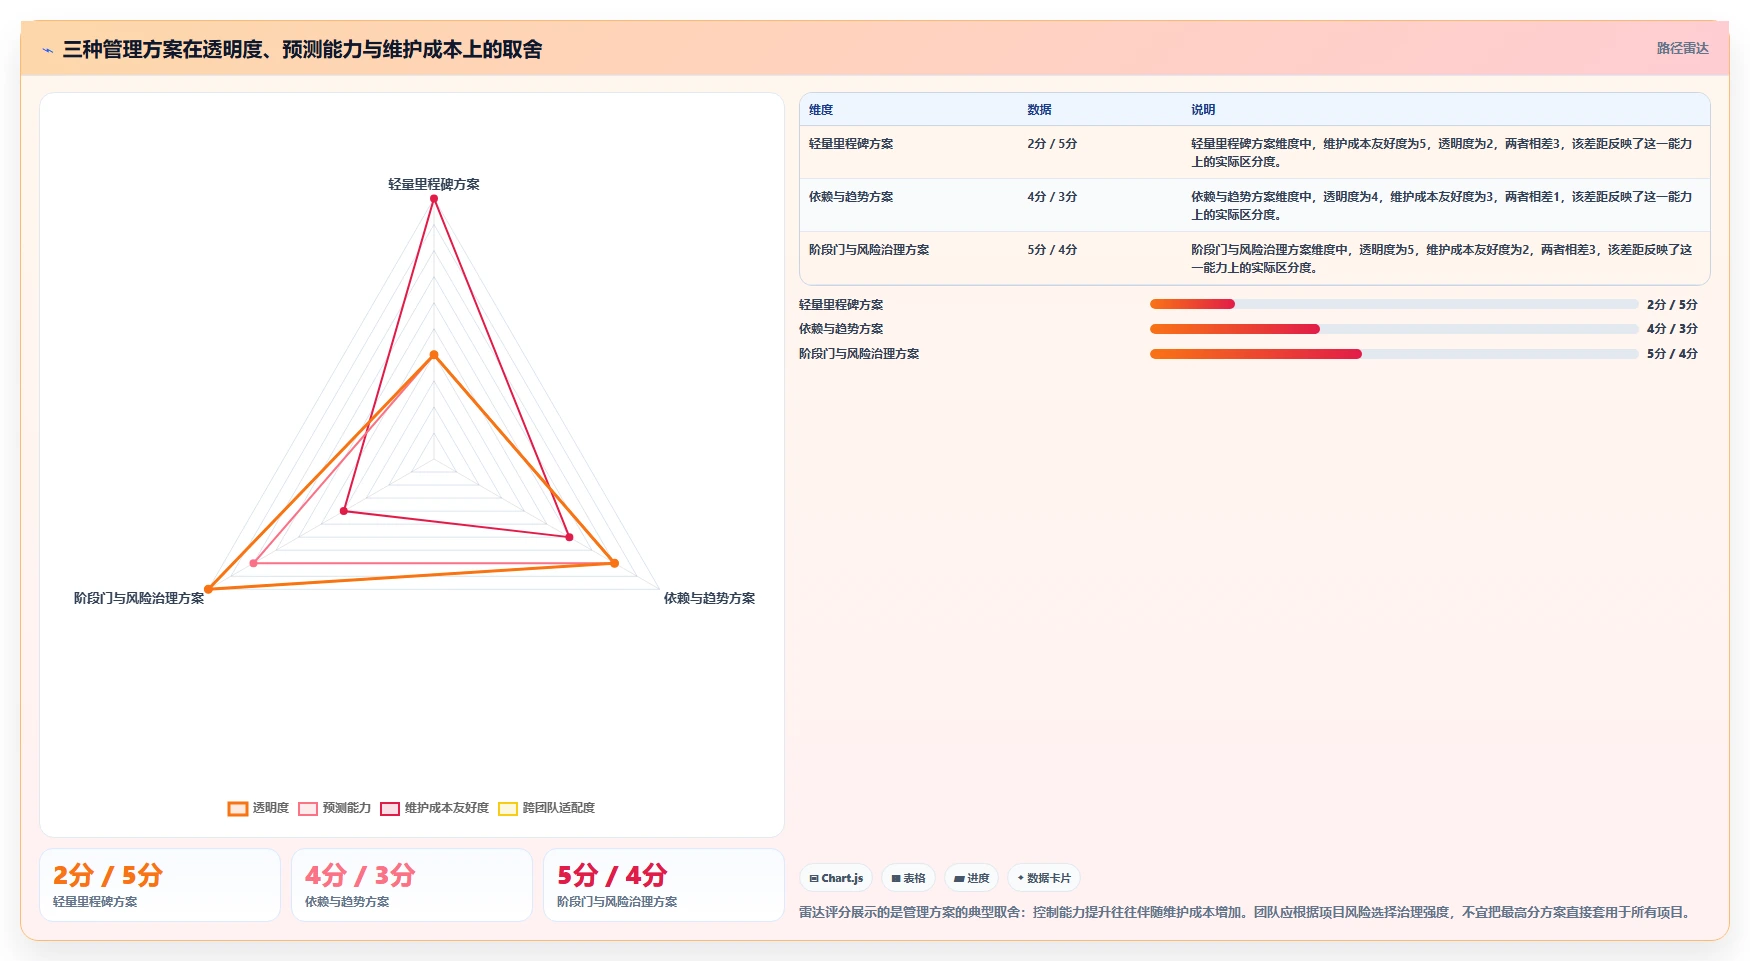
Task: Click the 轻量里程碑方案 progress bar
Action: (x=1394, y=304)
